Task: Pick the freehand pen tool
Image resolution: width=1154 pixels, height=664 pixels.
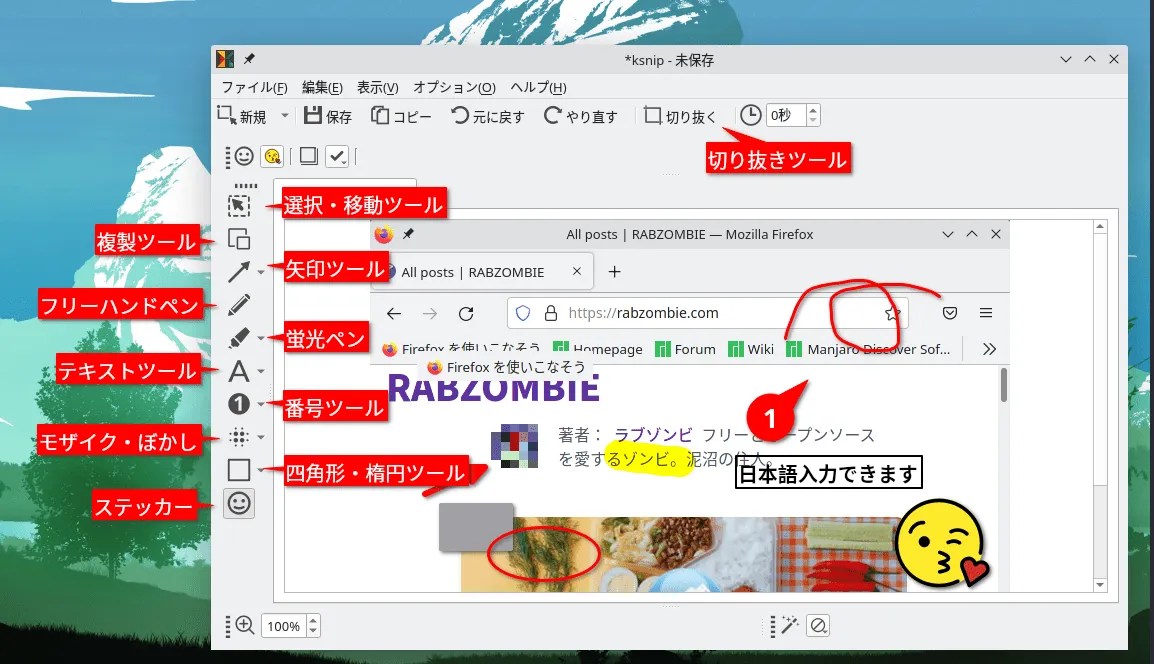Action: click(x=238, y=305)
